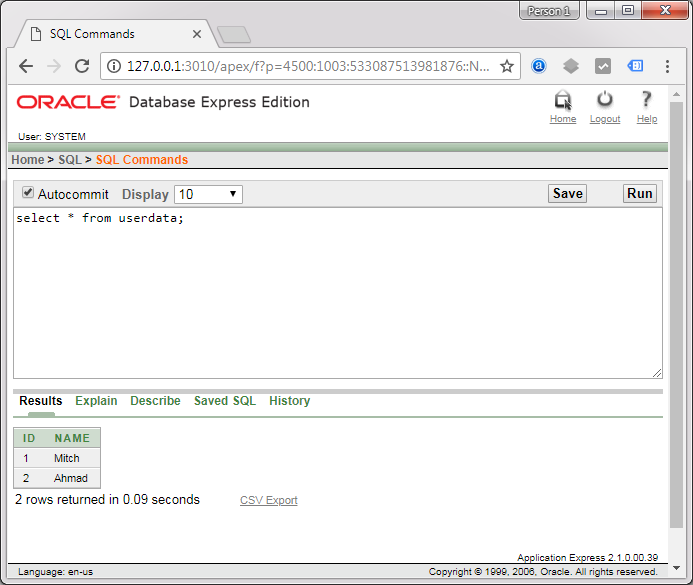The image size is (693, 585).
Task: Switch to the Explain tab
Action: tap(96, 401)
